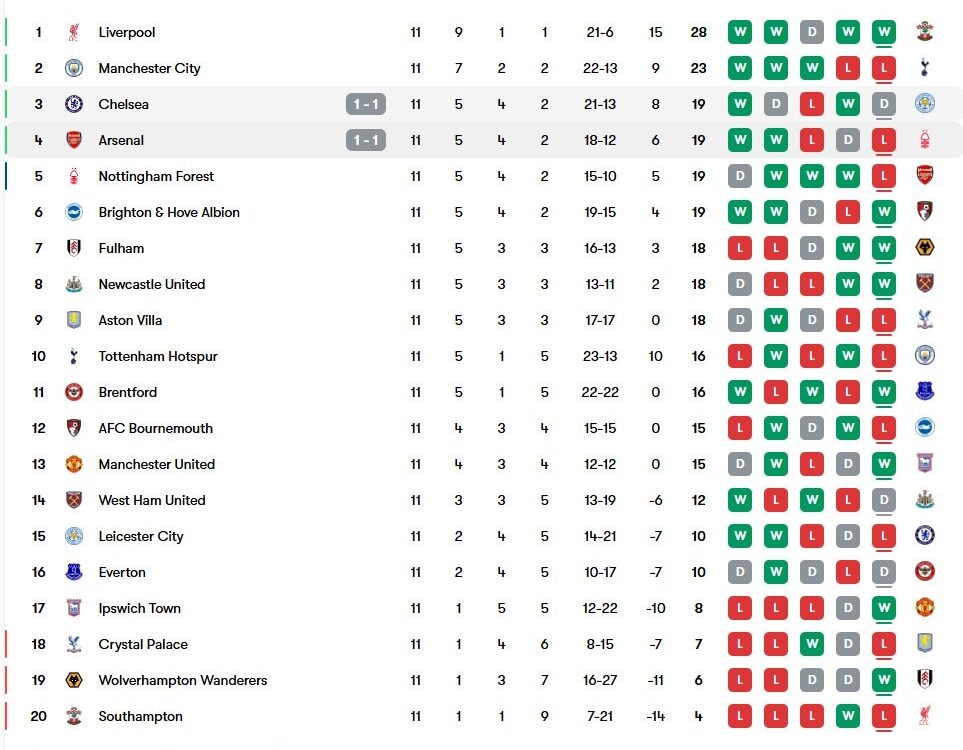Select Ipswich Town's most recent W form badge

(x=884, y=608)
